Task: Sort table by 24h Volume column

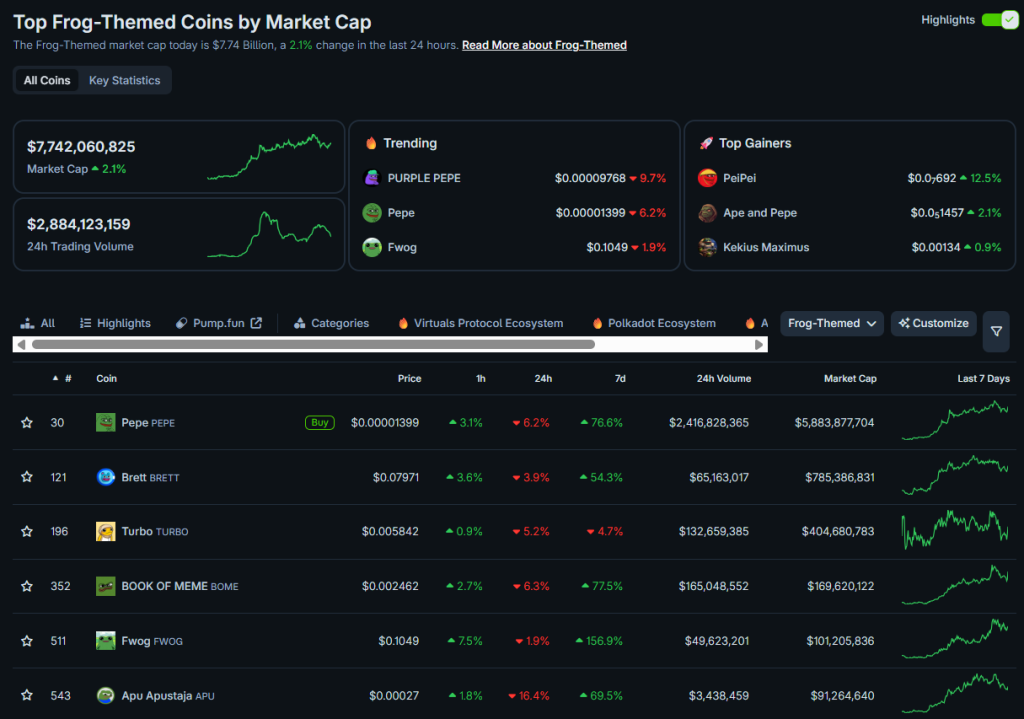Action: [x=724, y=379]
